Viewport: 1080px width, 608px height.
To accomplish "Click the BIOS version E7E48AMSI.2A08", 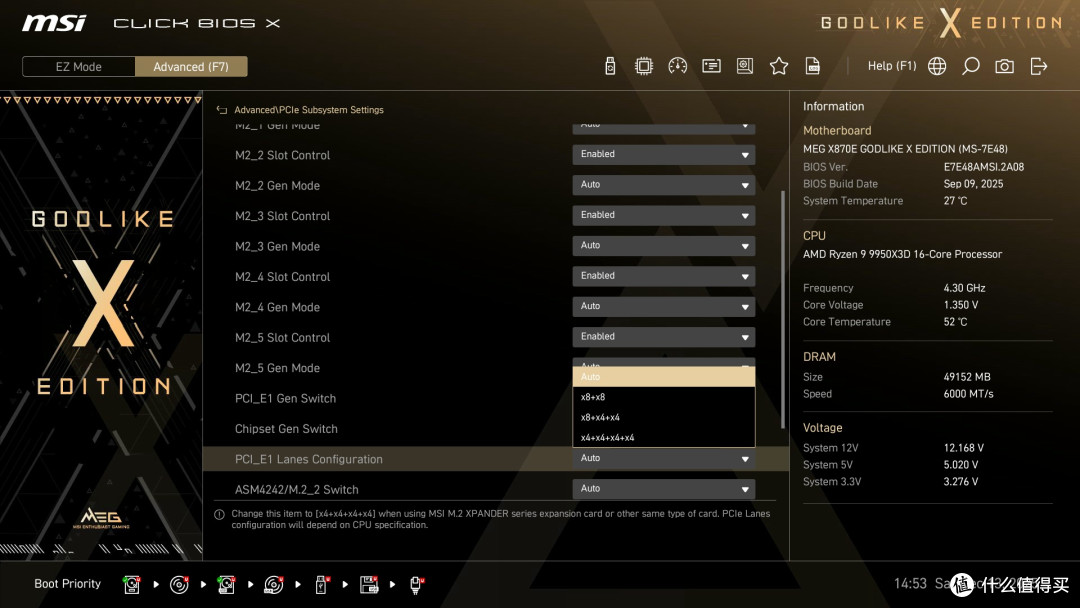I will point(984,167).
